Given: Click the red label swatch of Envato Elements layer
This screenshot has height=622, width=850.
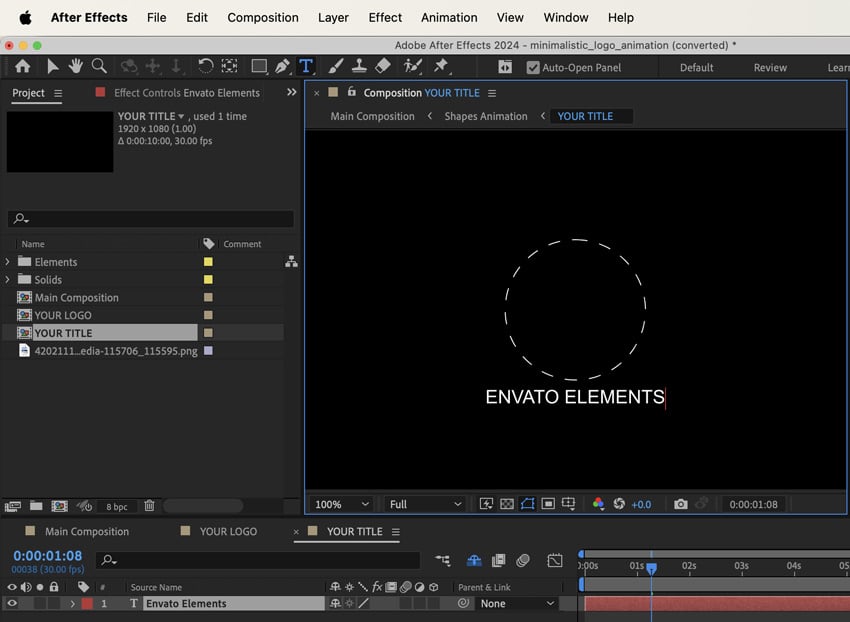Looking at the screenshot, I should tap(87, 604).
